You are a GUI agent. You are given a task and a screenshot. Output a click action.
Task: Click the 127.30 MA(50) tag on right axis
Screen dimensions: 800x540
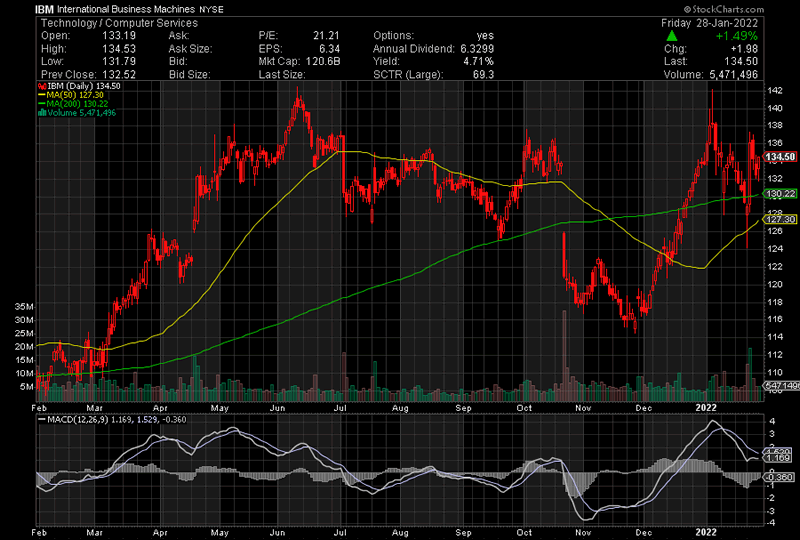coord(780,219)
